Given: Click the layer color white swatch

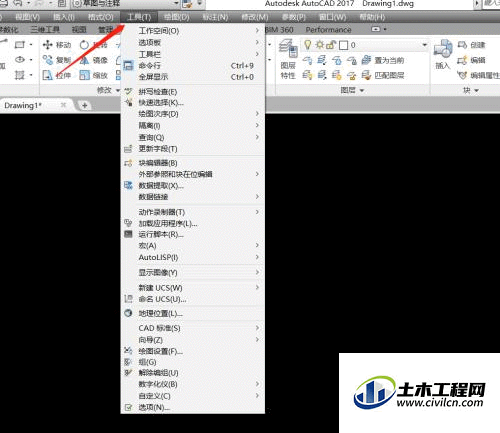Looking at the screenshot, I should [343, 45].
